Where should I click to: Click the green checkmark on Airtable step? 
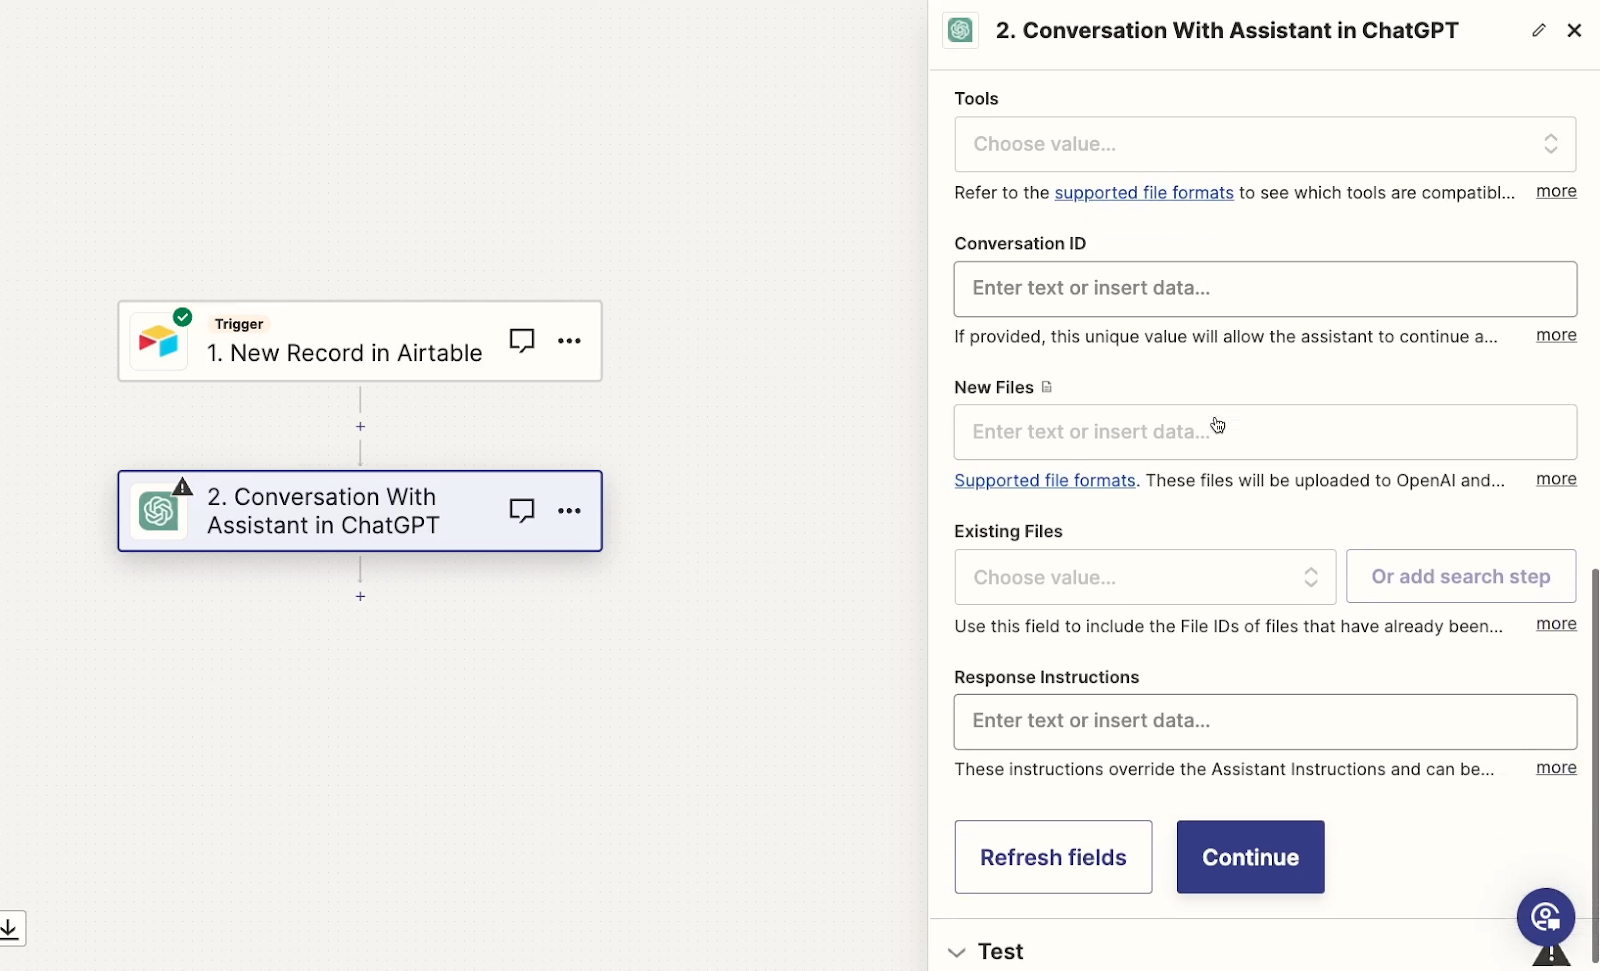point(182,317)
